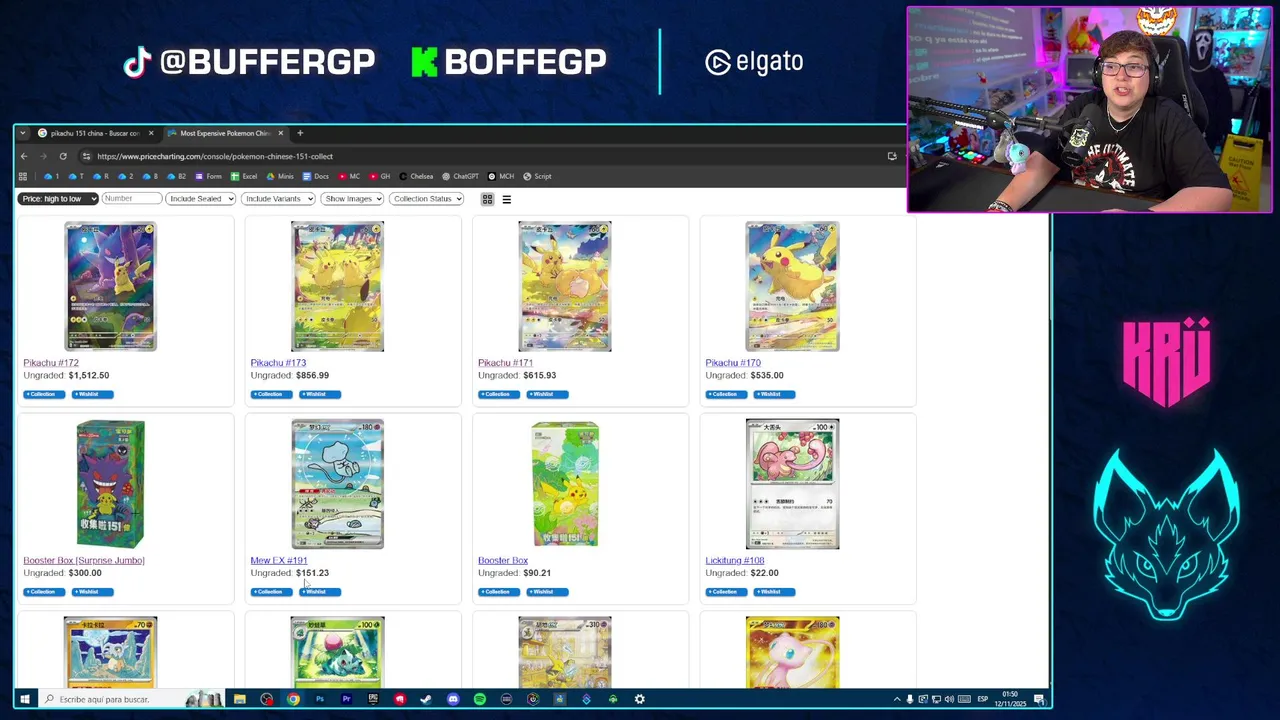Open Settings gear on the taskbar
Viewport: 1280px width, 720px height.
click(640, 699)
